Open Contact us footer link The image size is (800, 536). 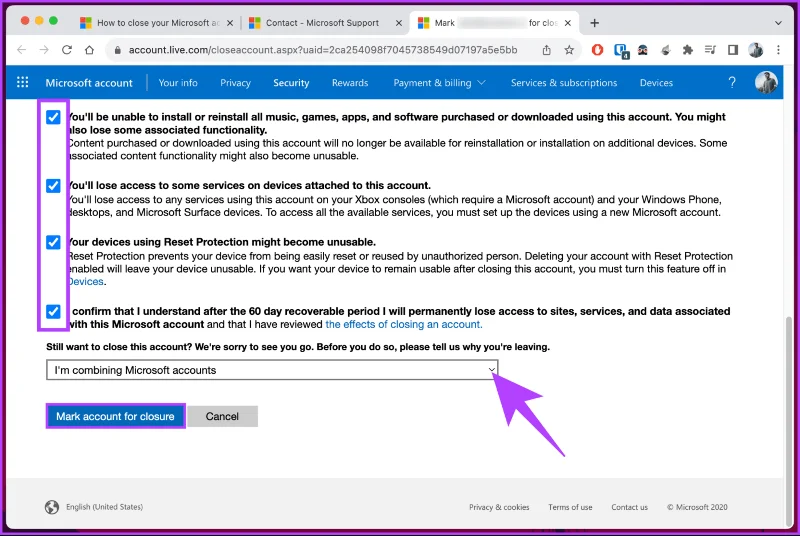(x=629, y=507)
